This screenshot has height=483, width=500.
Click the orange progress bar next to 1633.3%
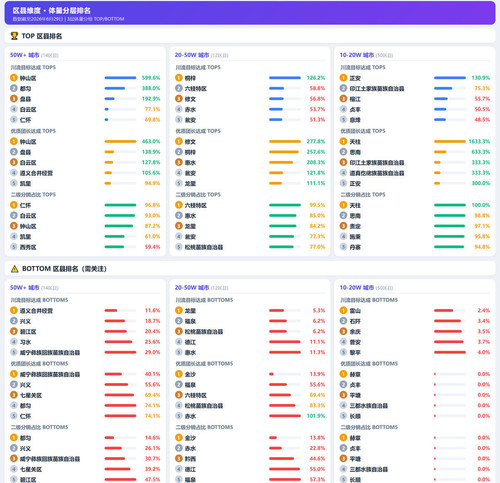450,141
